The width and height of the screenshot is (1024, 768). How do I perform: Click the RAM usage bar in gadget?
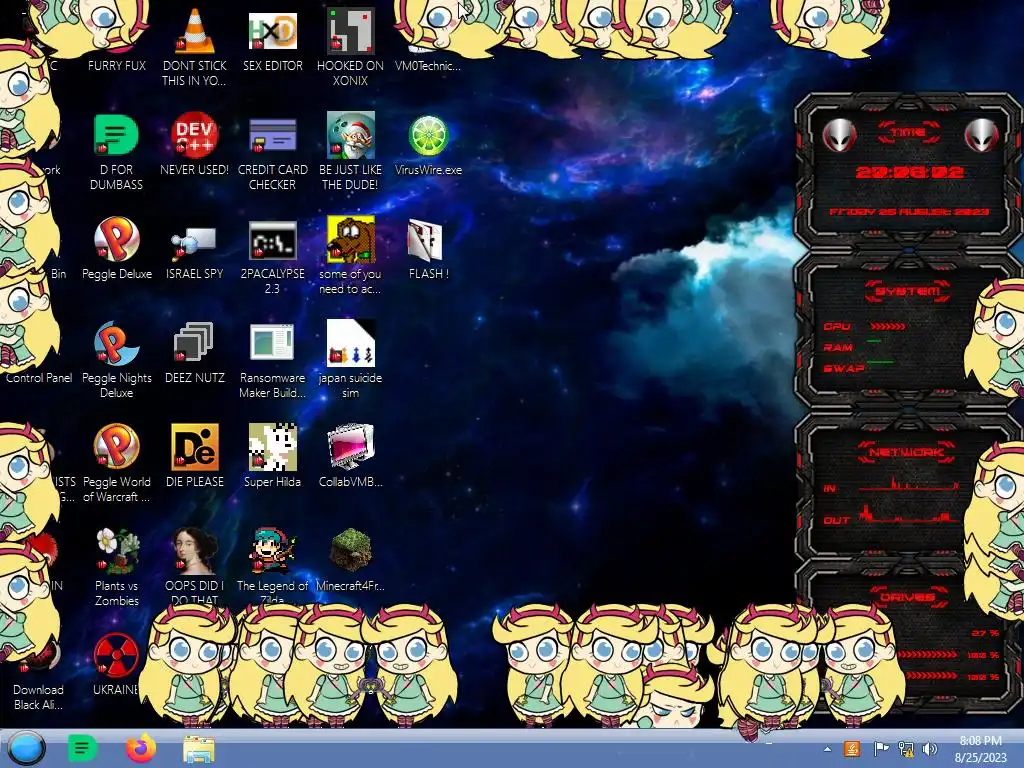(x=874, y=341)
